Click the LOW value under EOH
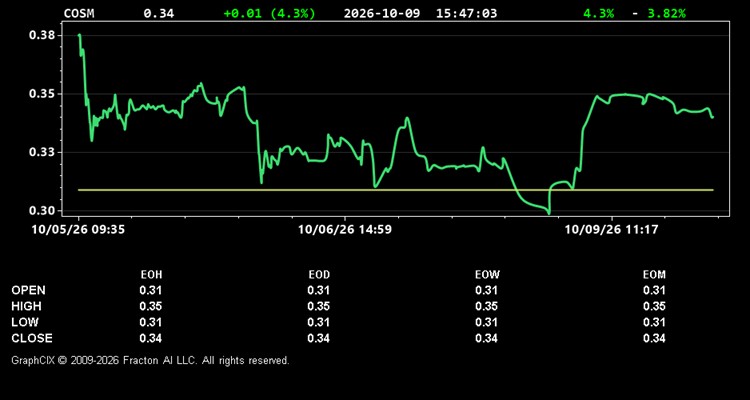 [x=151, y=322]
